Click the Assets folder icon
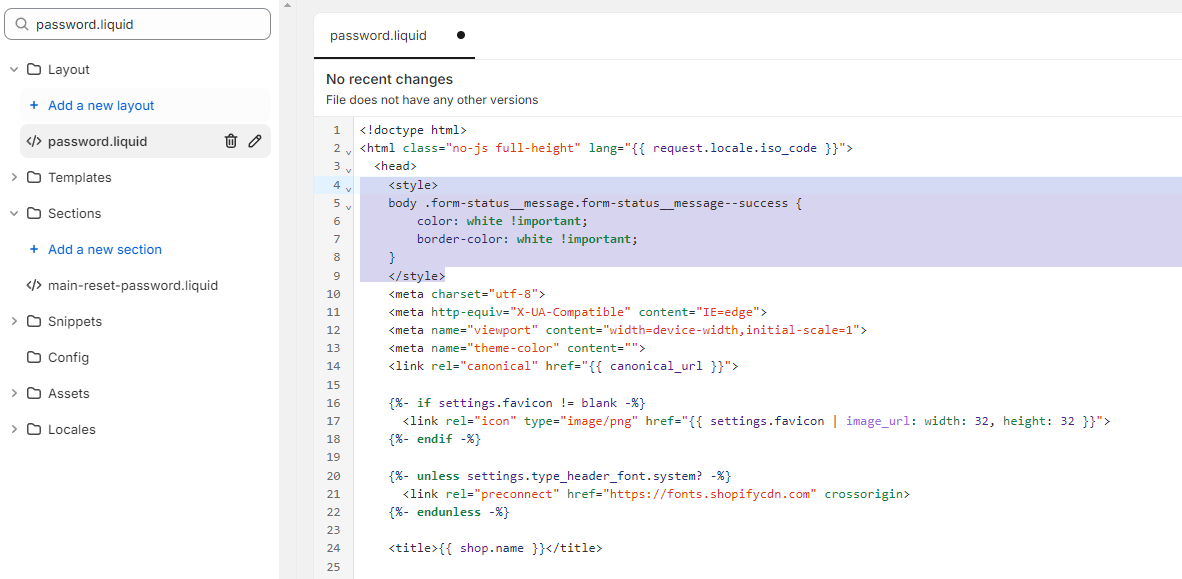 (34, 393)
